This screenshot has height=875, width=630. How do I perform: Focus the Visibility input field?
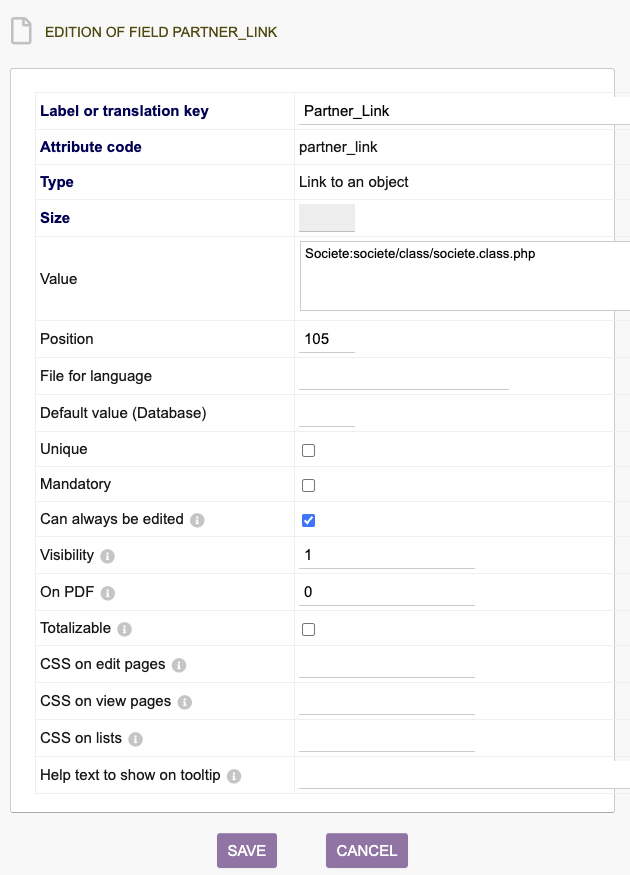(x=387, y=555)
